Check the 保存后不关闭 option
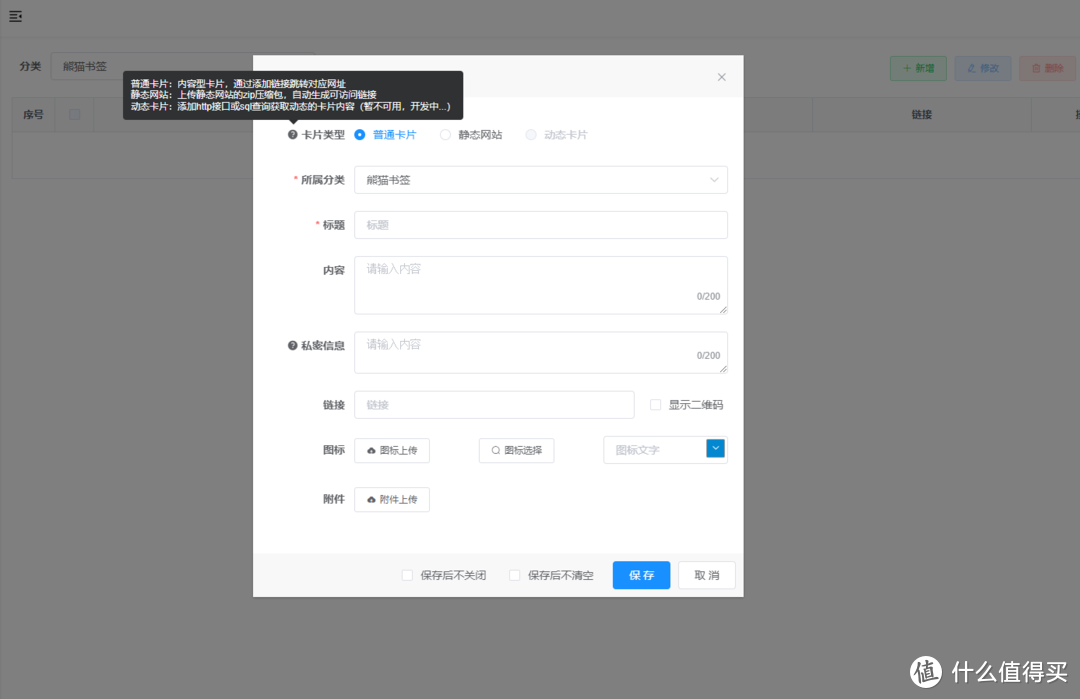Viewport: 1080px width, 699px height. pyautogui.click(x=408, y=575)
